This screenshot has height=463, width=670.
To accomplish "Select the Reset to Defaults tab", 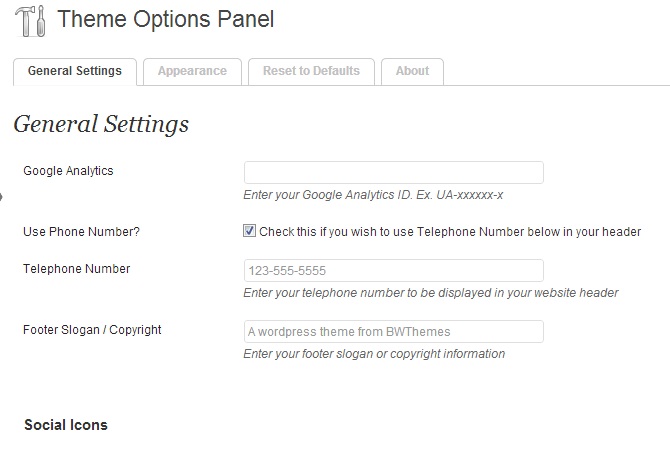I will (311, 71).
